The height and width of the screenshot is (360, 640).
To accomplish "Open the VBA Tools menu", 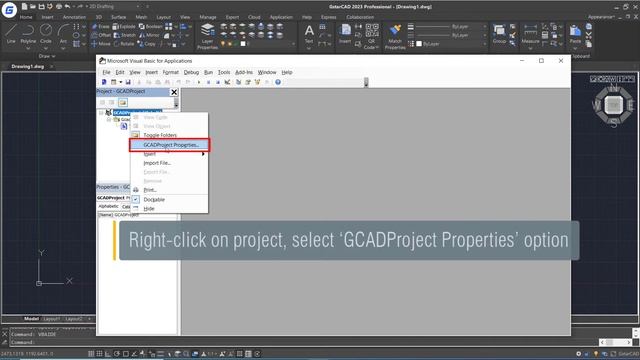I will point(224,72).
